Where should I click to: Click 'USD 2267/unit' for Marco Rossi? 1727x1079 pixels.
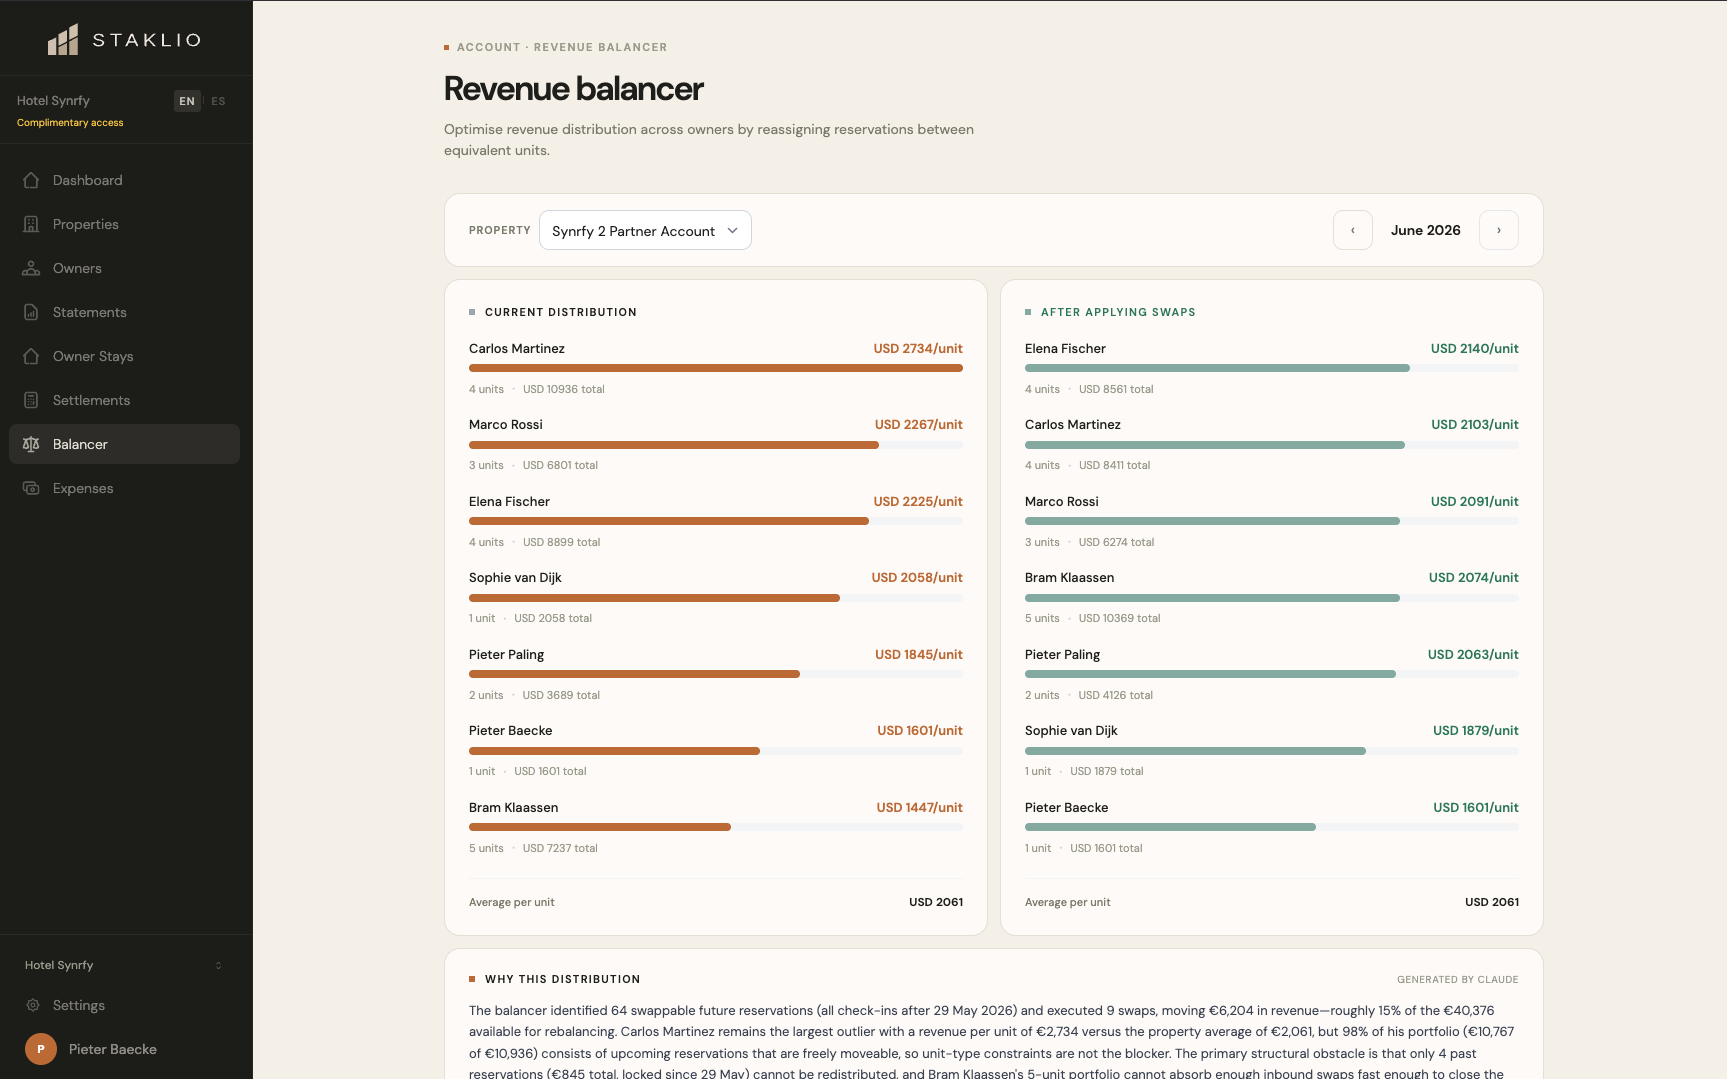pyautogui.click(x=919, y=424)
